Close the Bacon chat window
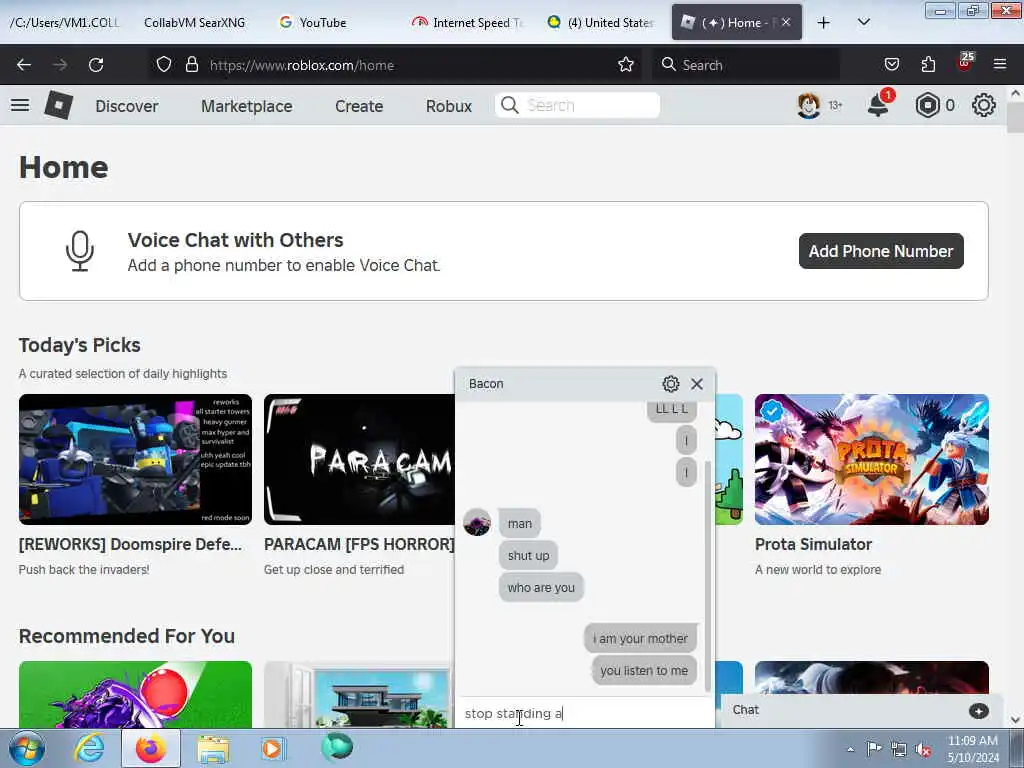Viewport: 1024px width, 768px height. [697, 383]
